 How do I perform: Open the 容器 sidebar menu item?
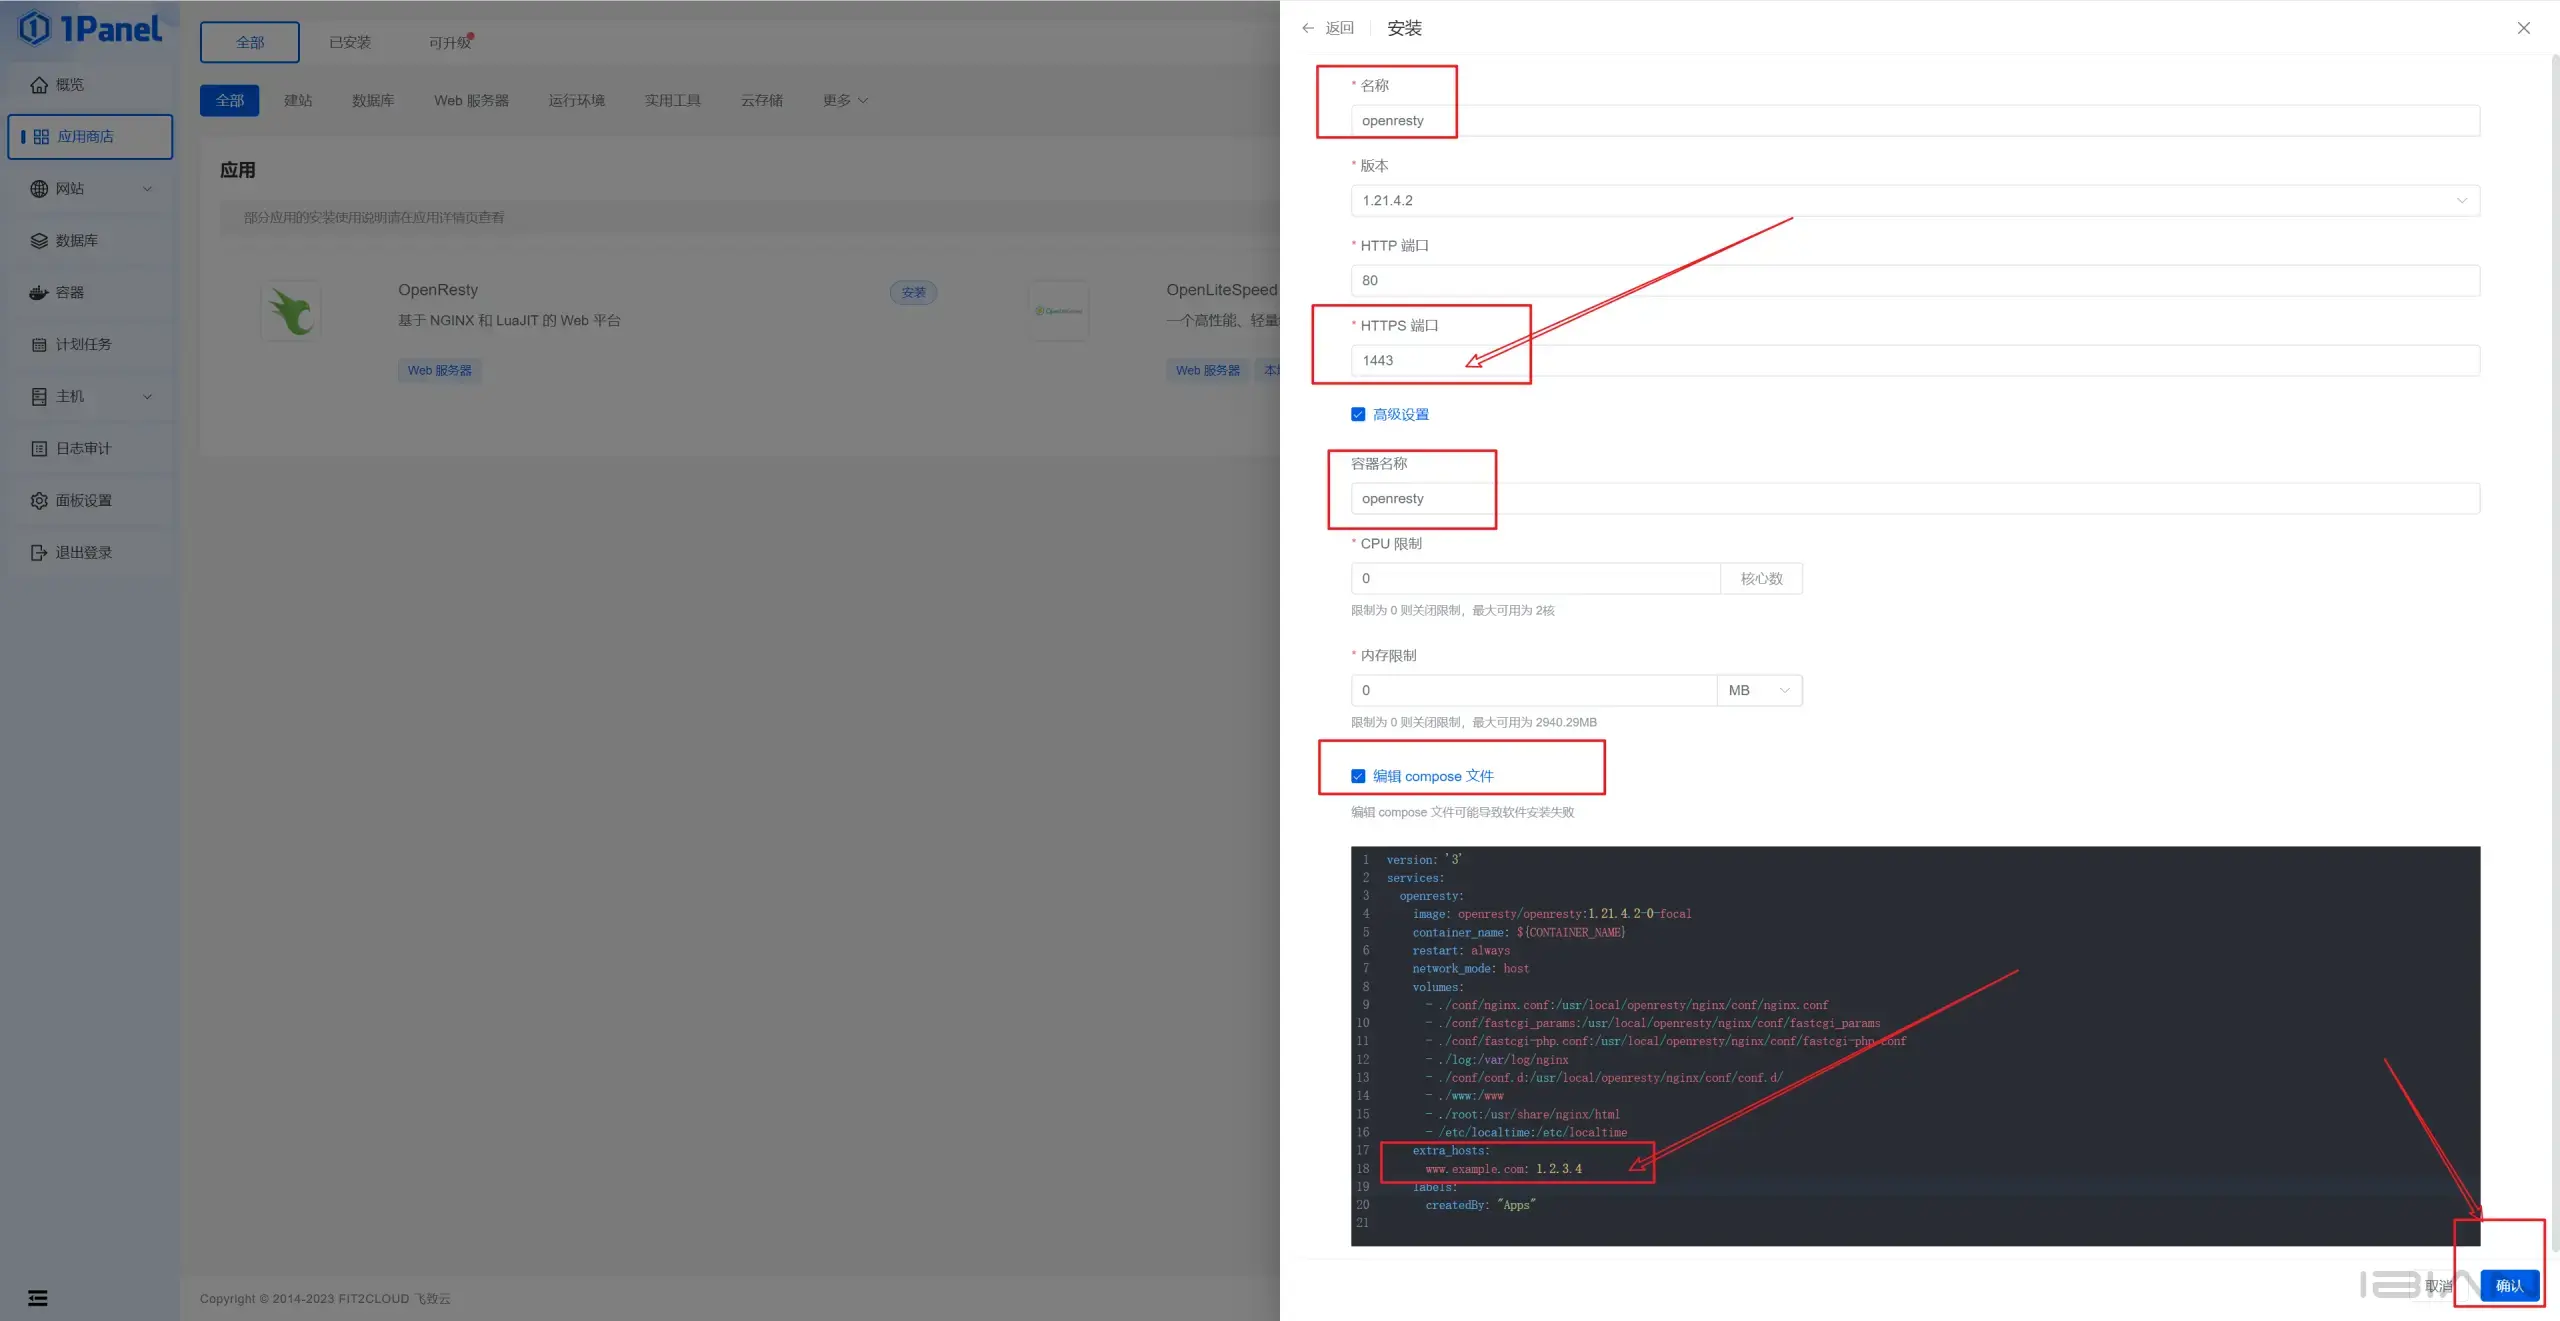(90, 293)
